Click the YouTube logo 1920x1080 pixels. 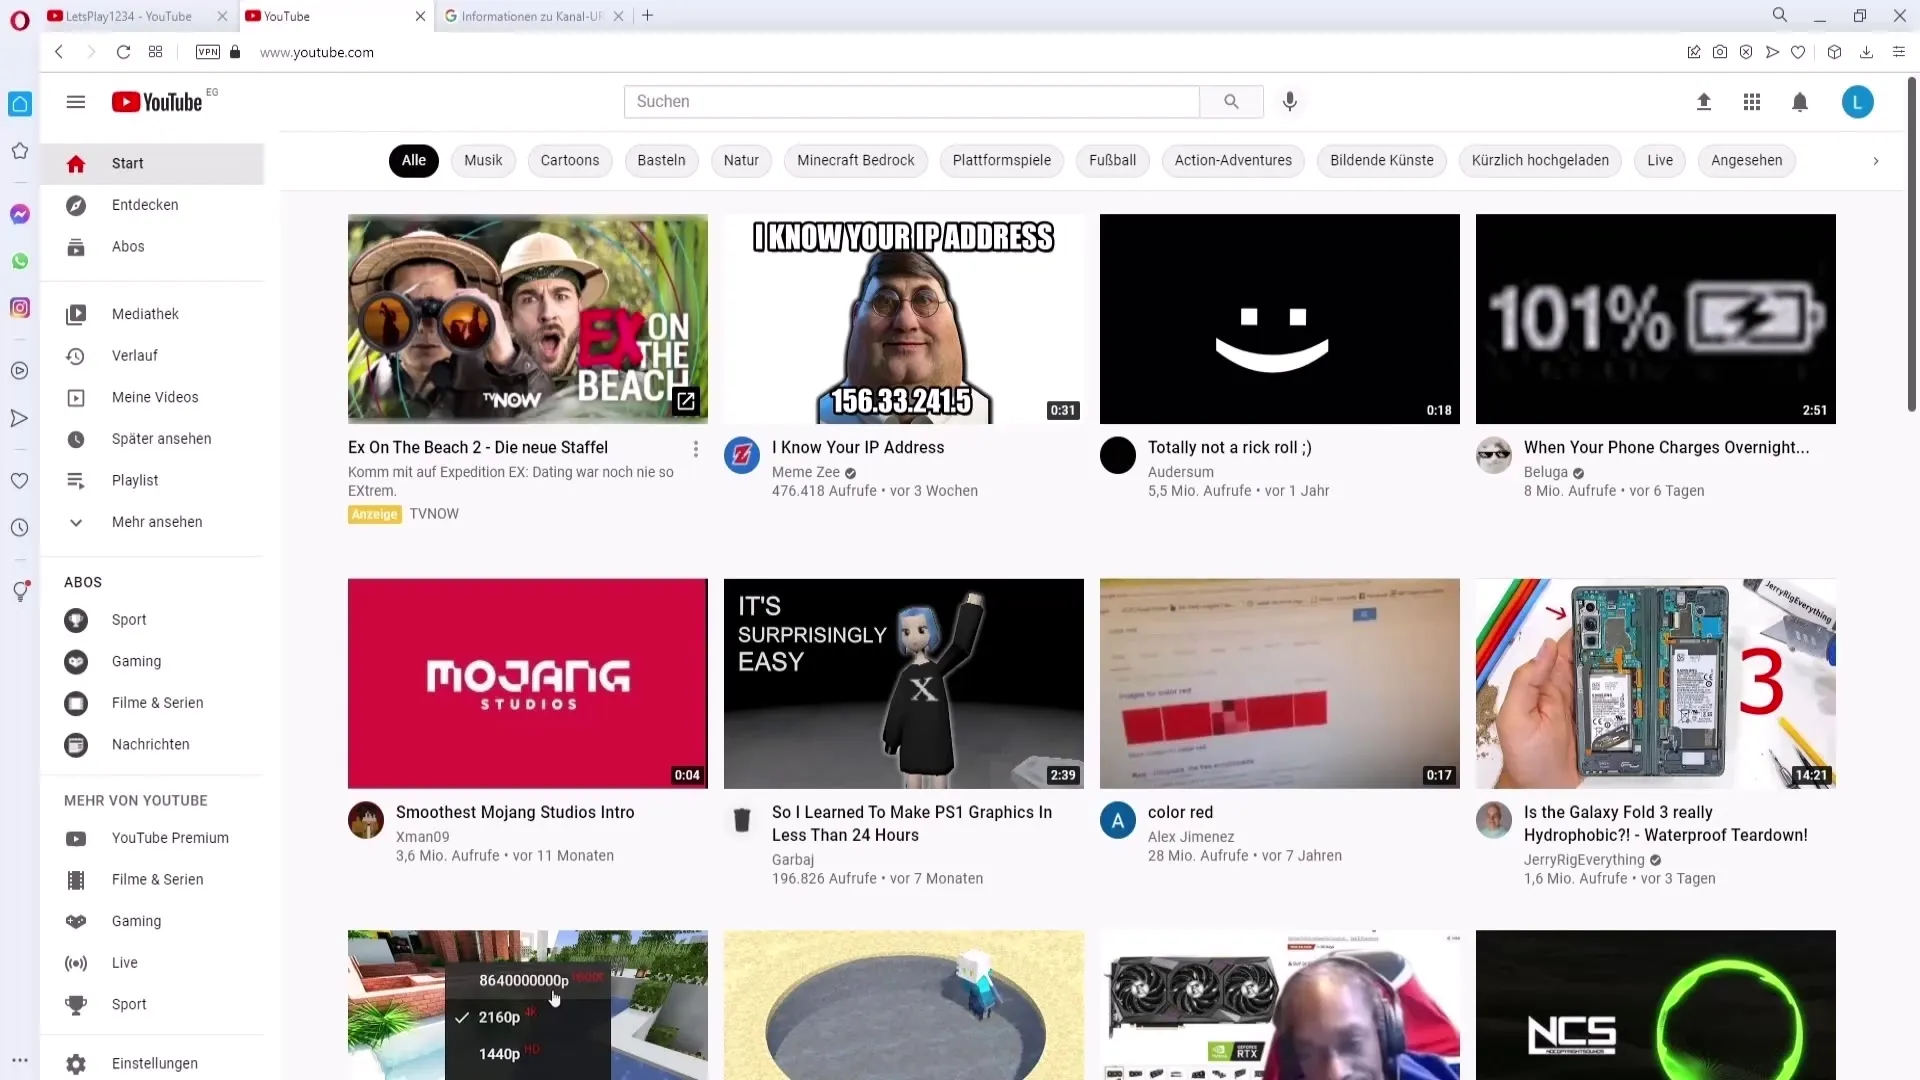[157, 102]
